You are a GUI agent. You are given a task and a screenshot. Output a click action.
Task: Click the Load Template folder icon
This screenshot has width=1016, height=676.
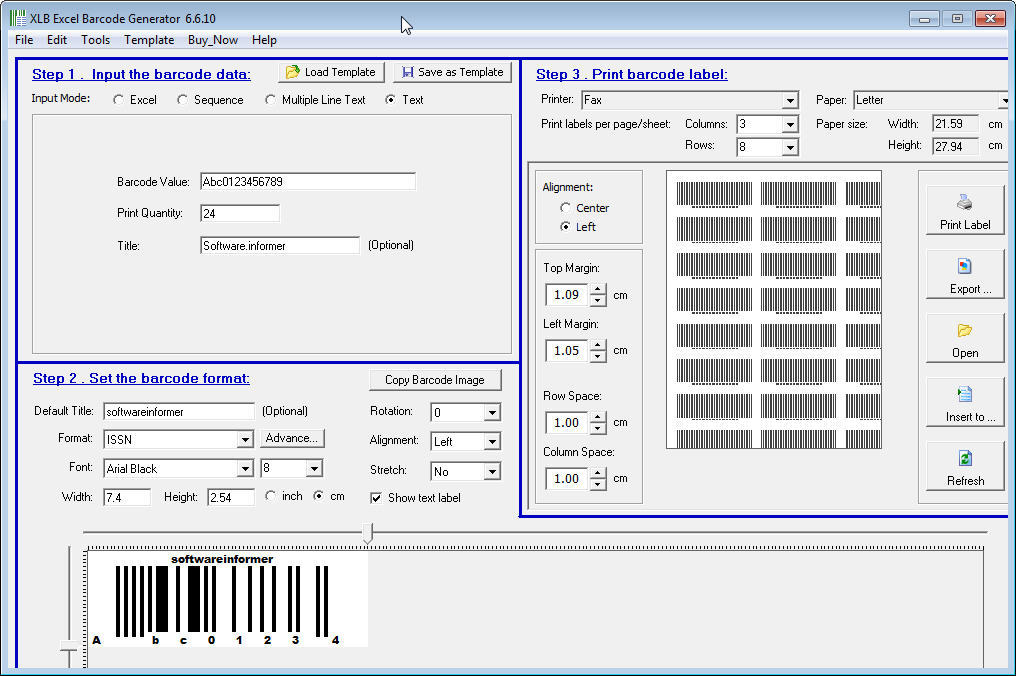point(293,72)
